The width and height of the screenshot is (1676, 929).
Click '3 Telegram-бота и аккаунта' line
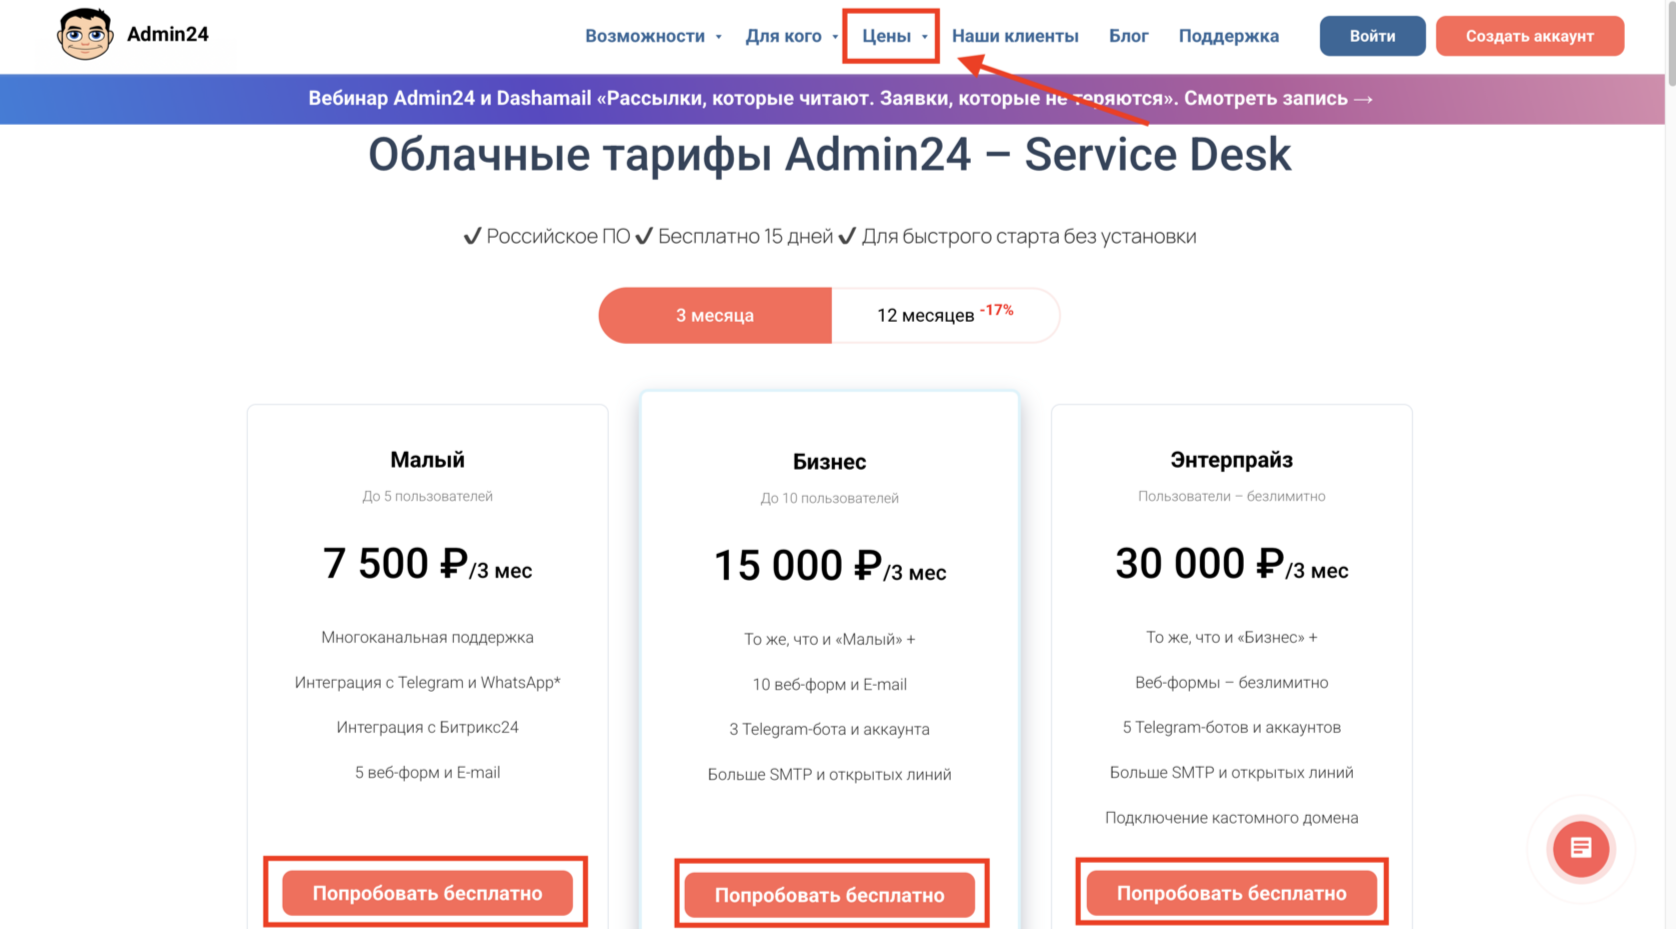(829, 729)
